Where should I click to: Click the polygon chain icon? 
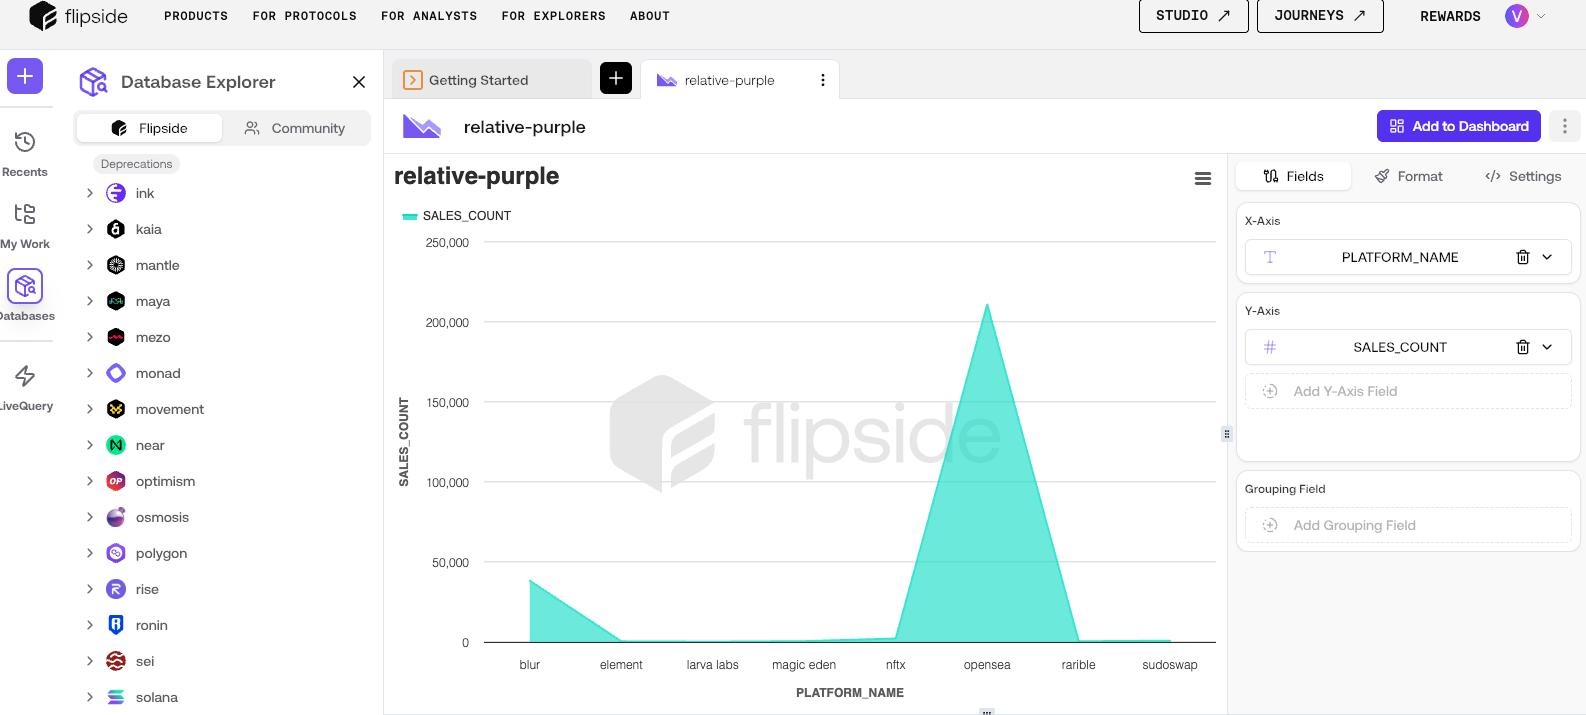click(116, 553)
